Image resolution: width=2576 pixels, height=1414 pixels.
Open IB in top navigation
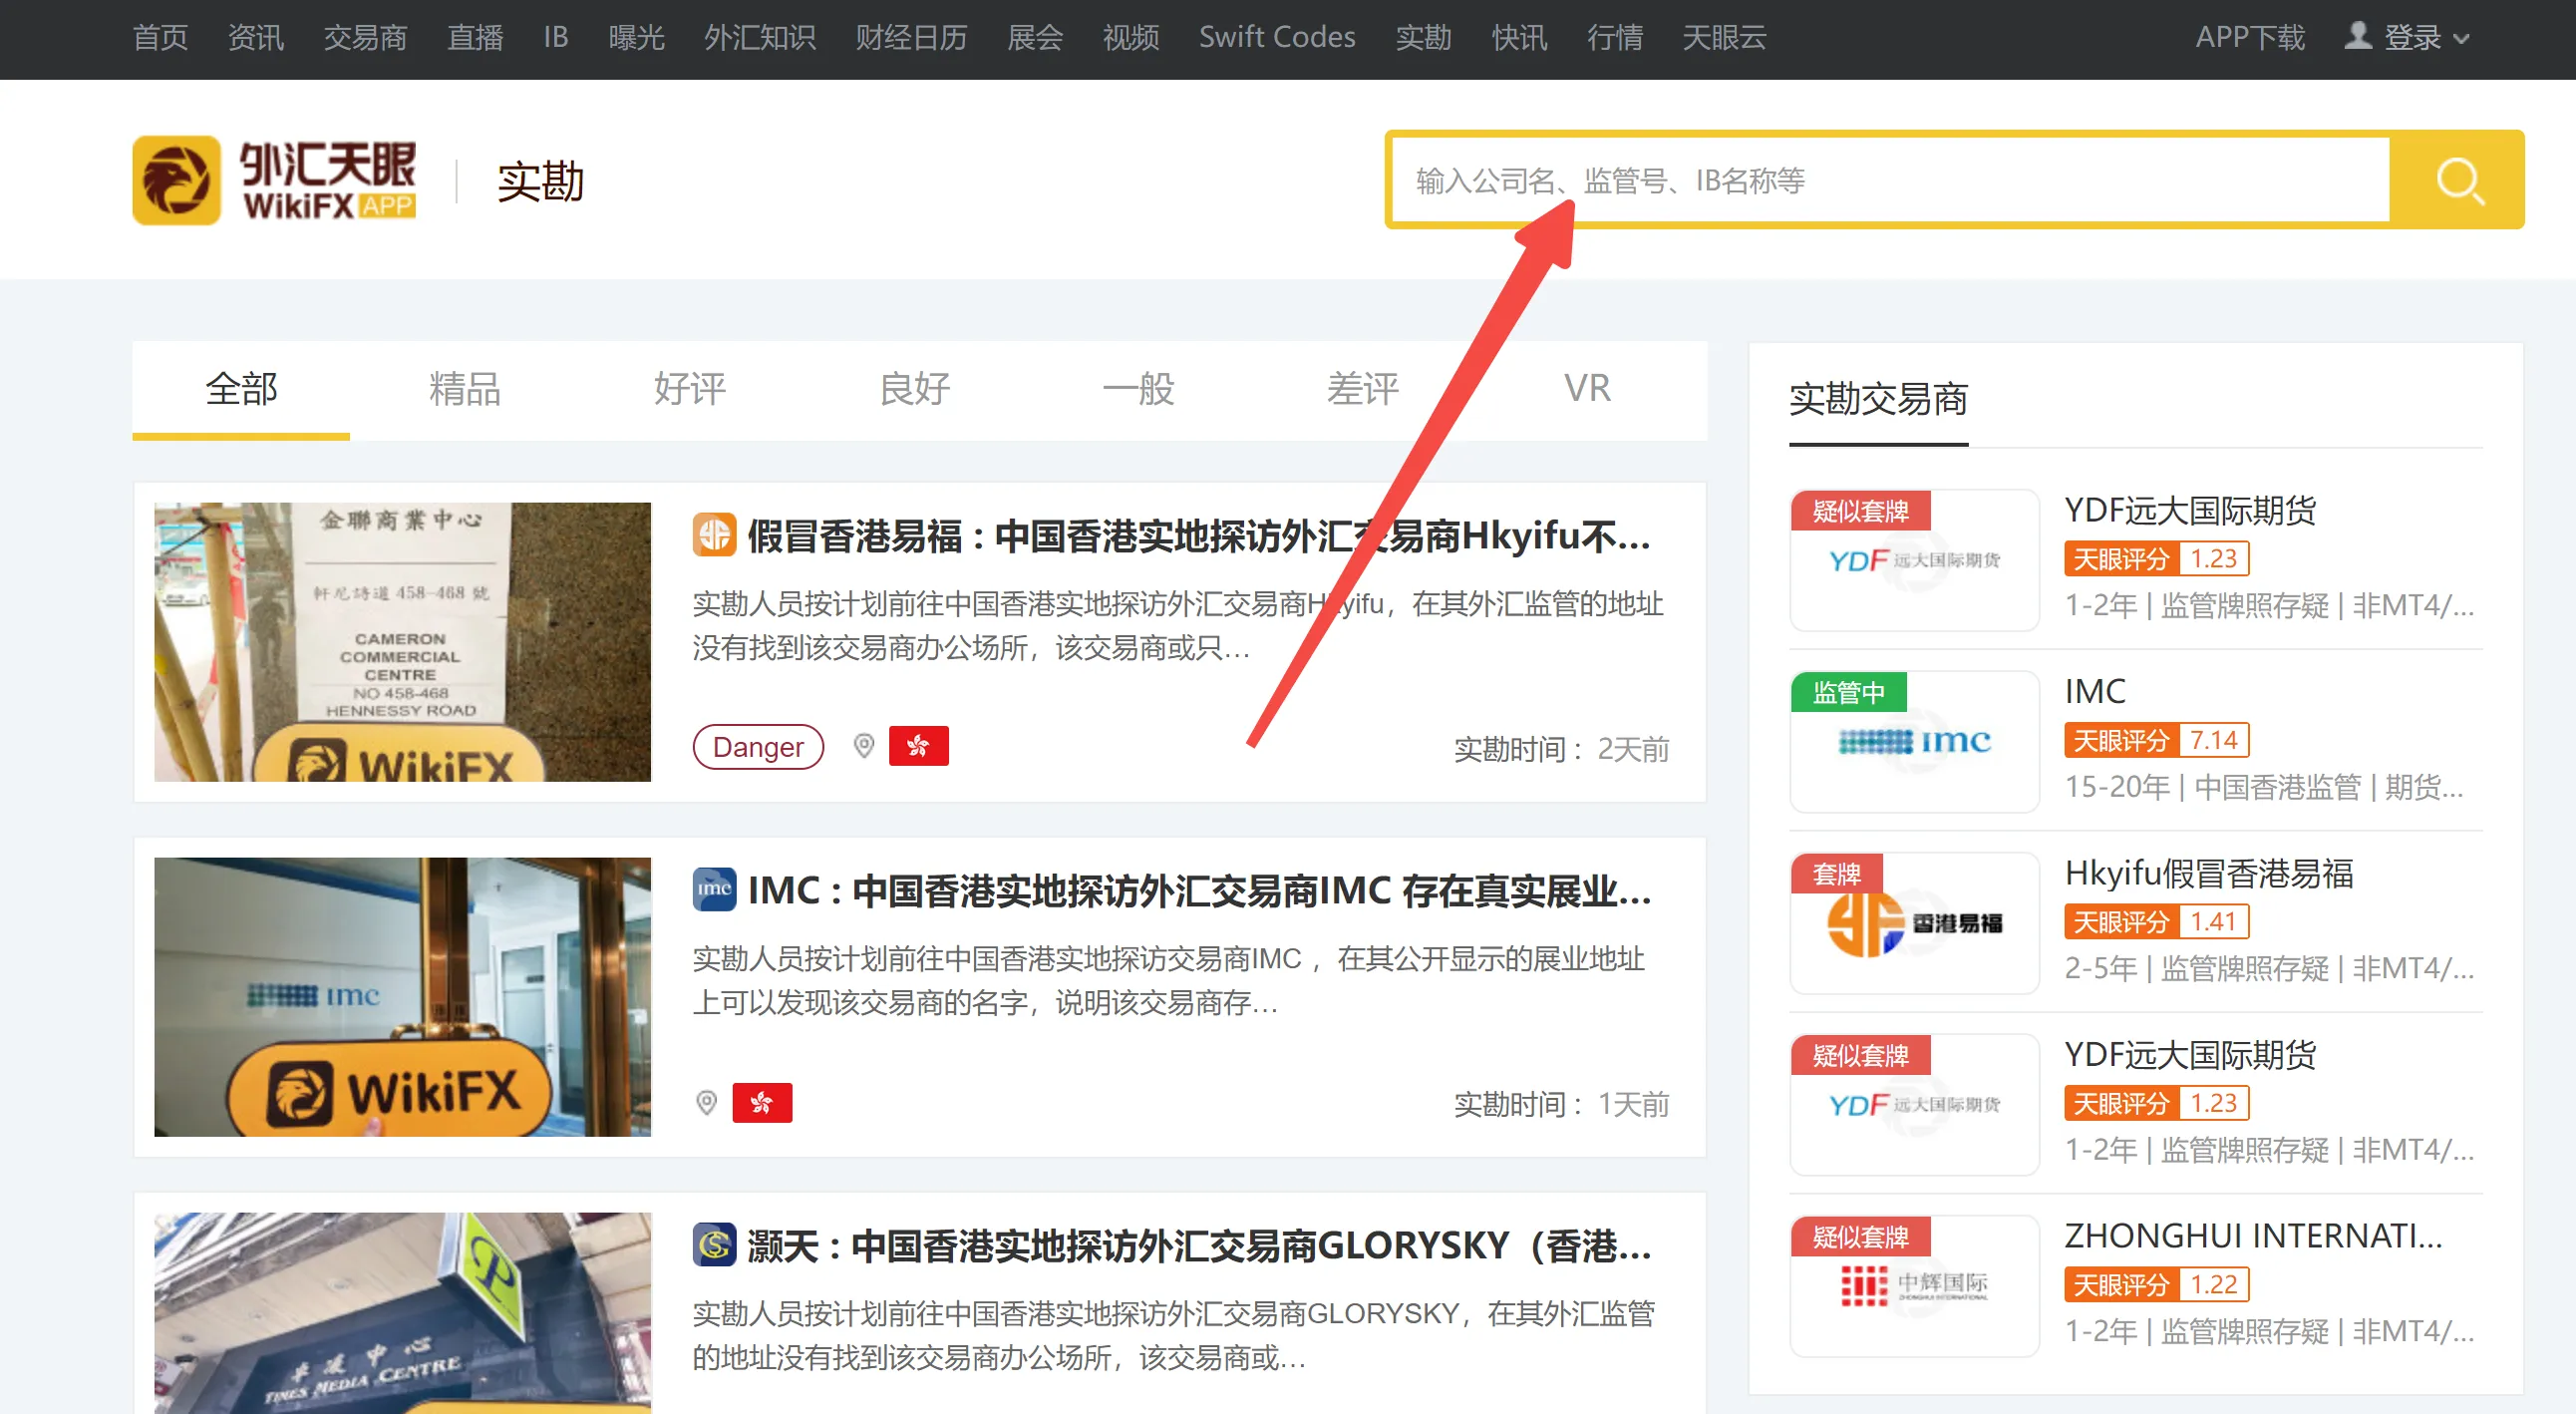click(x=556, y=37)
